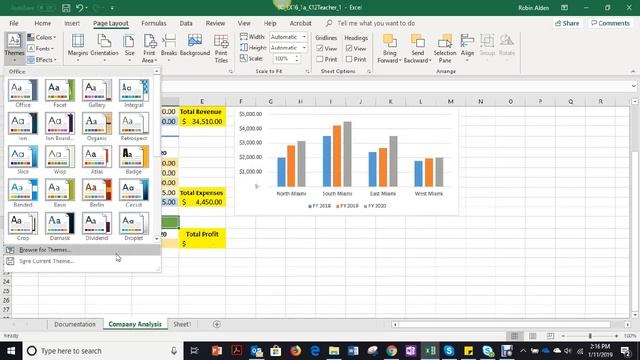Open the Margins options

pyautogui.click(x=78, y=49)
